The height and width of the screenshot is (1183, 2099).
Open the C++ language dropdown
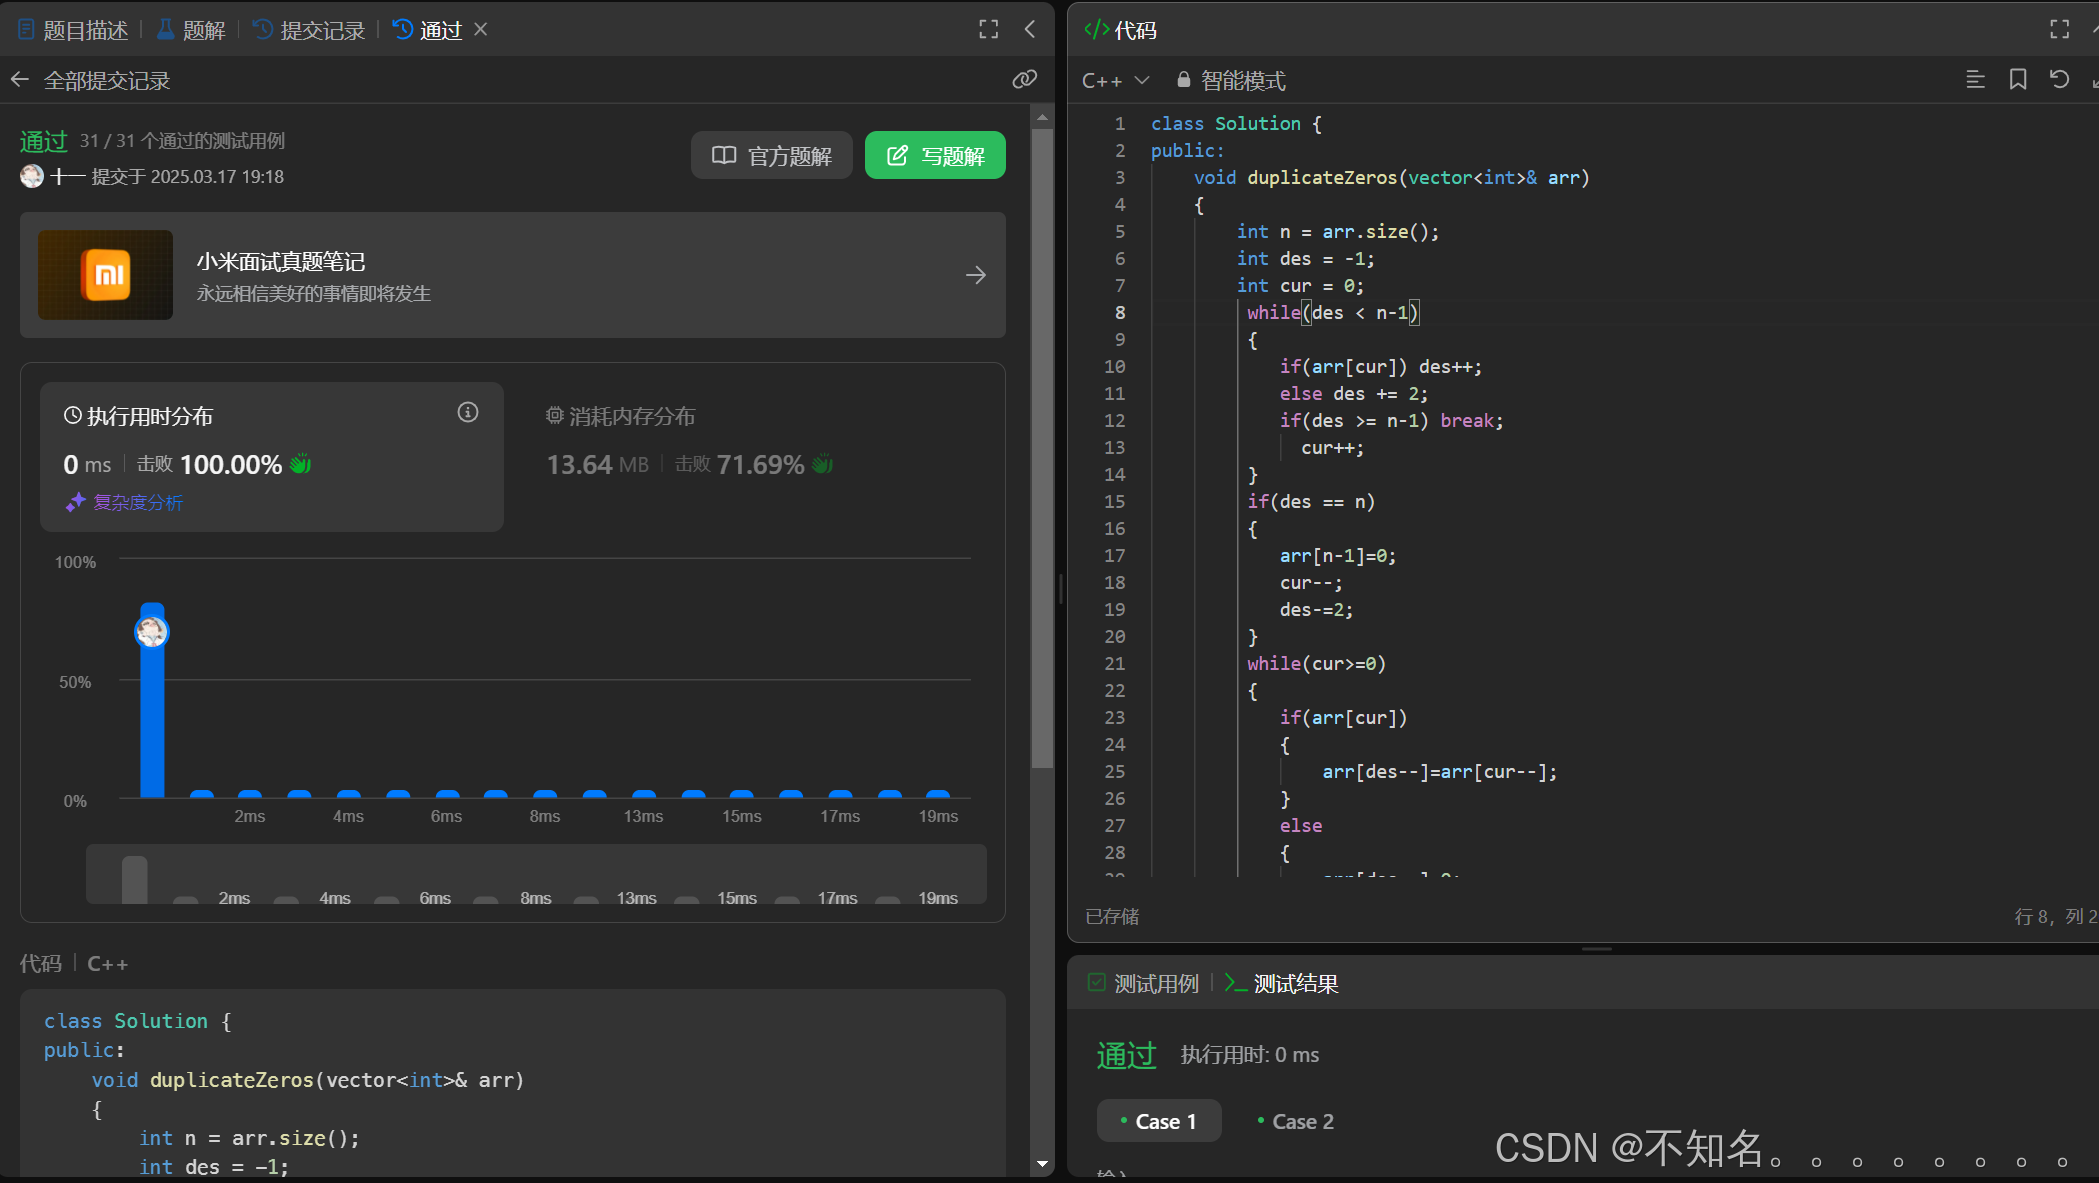(1115, 81)
